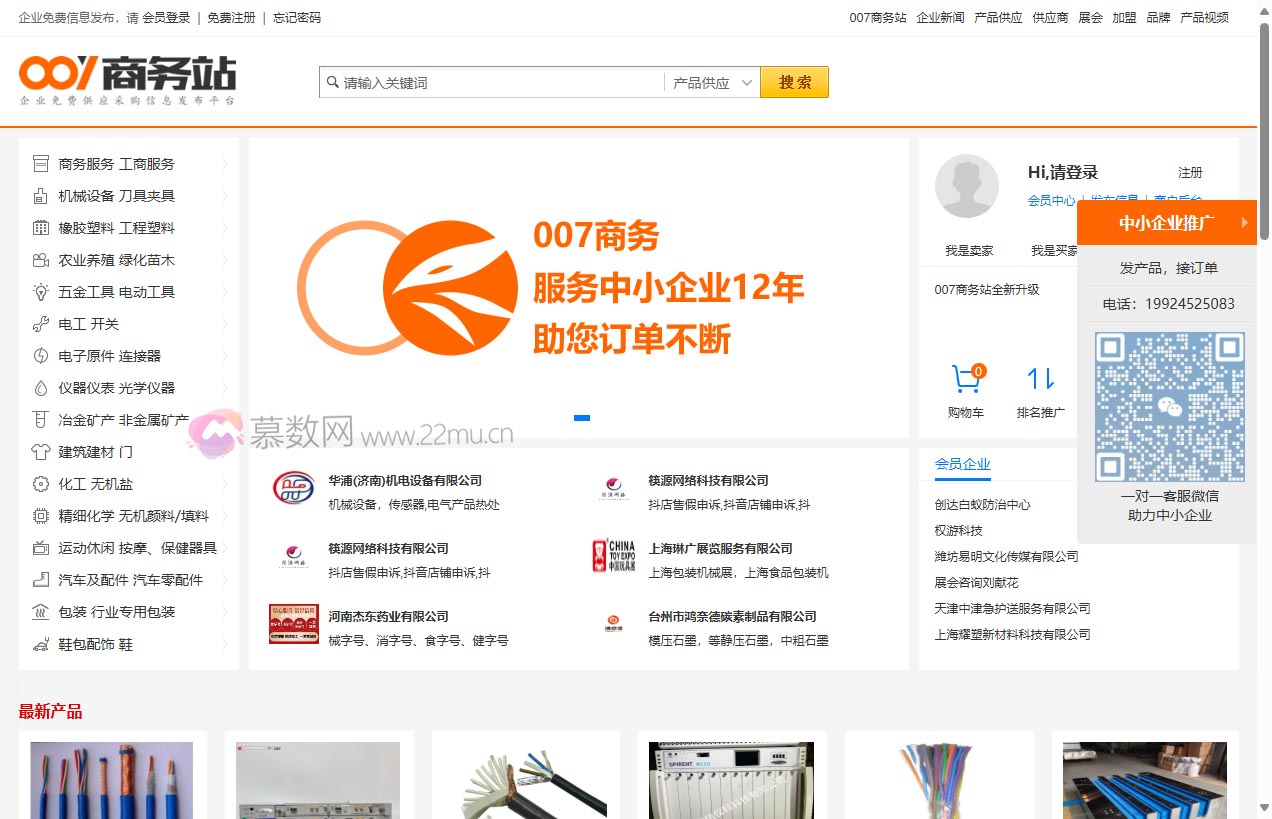The height and width of the screenshot is (819, 1272).
Task: Click the user avatar placeholder
Action: [x=966, y=186]
